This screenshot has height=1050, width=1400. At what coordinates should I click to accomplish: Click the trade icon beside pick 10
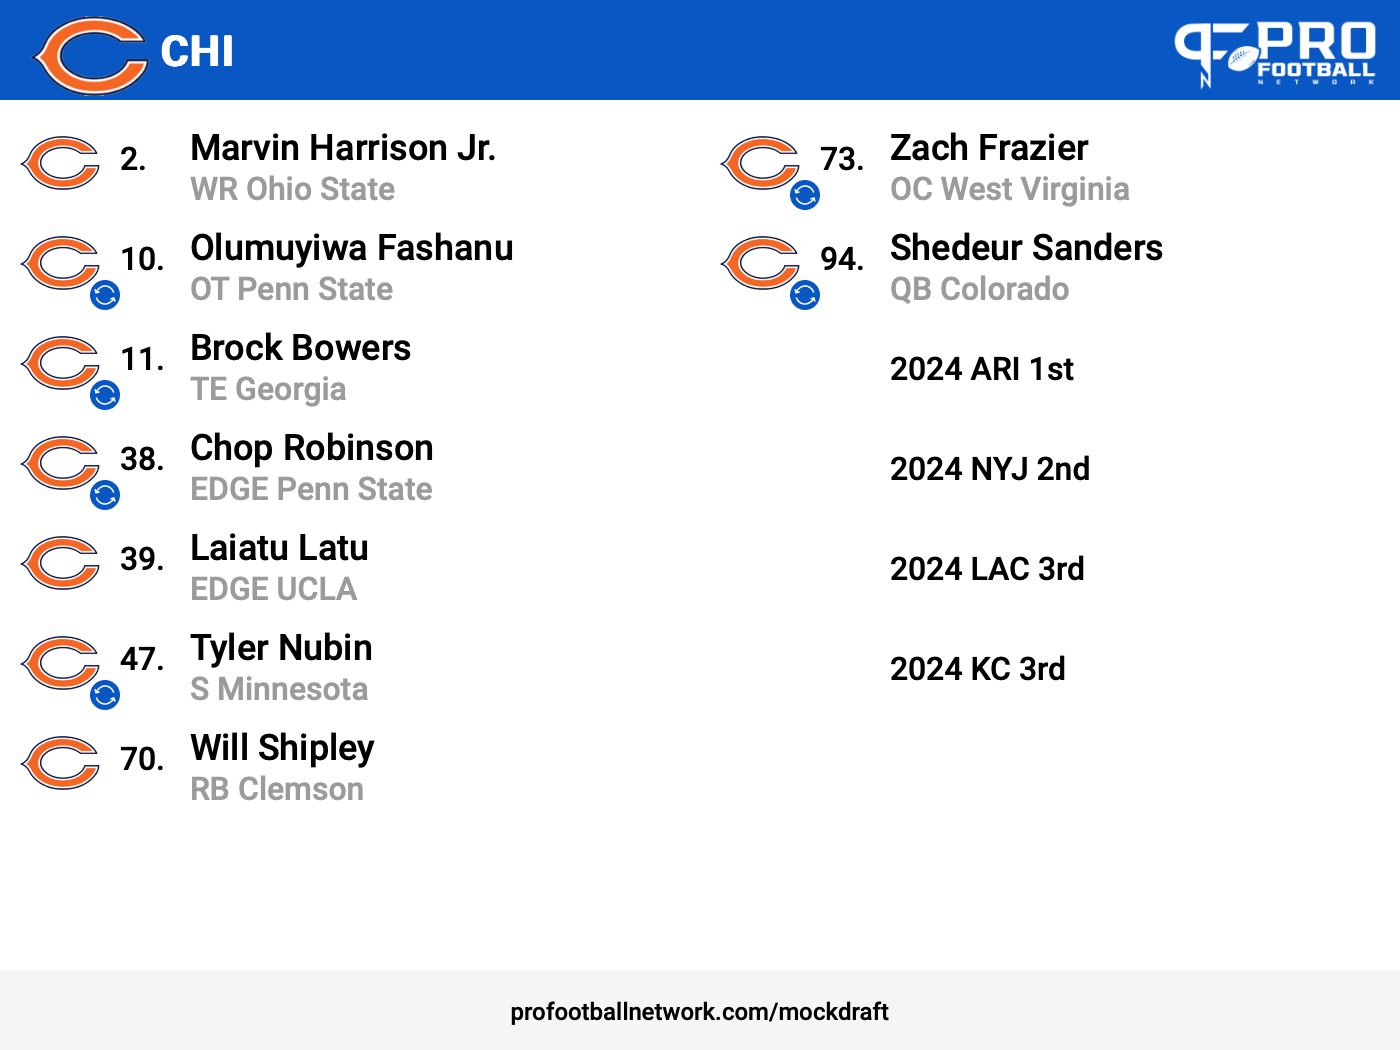pos(105,295)
